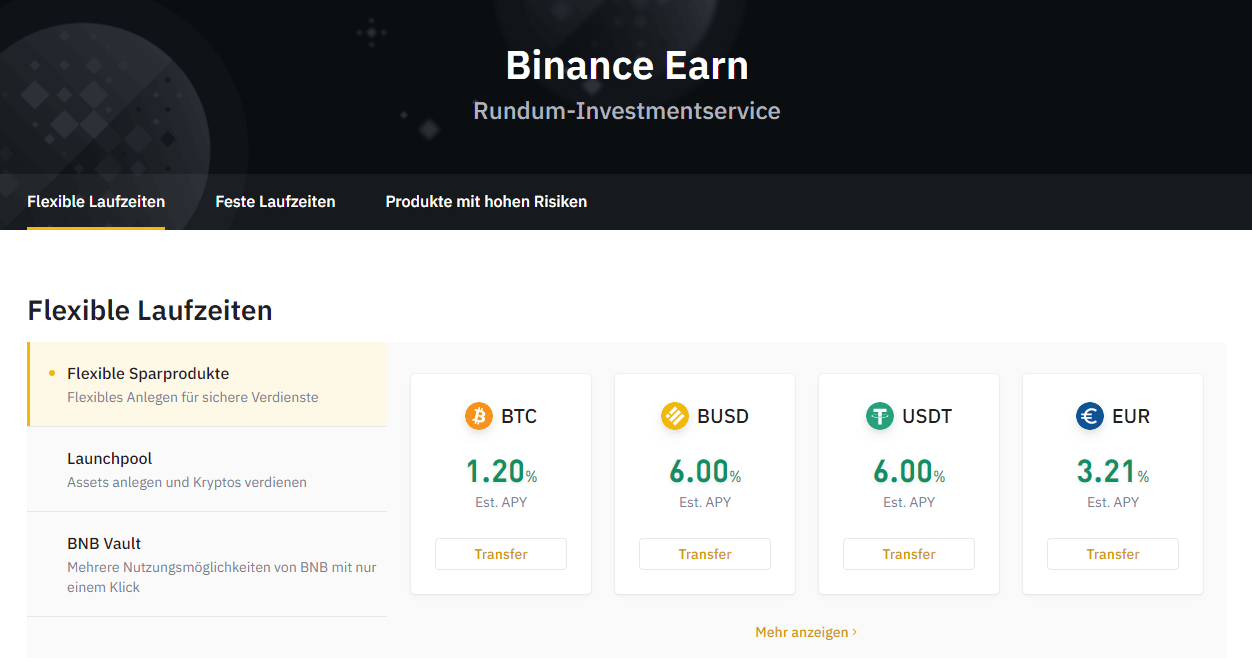
Task: Switch to Feste Laufzeiten tab
Action: [275, 201]
